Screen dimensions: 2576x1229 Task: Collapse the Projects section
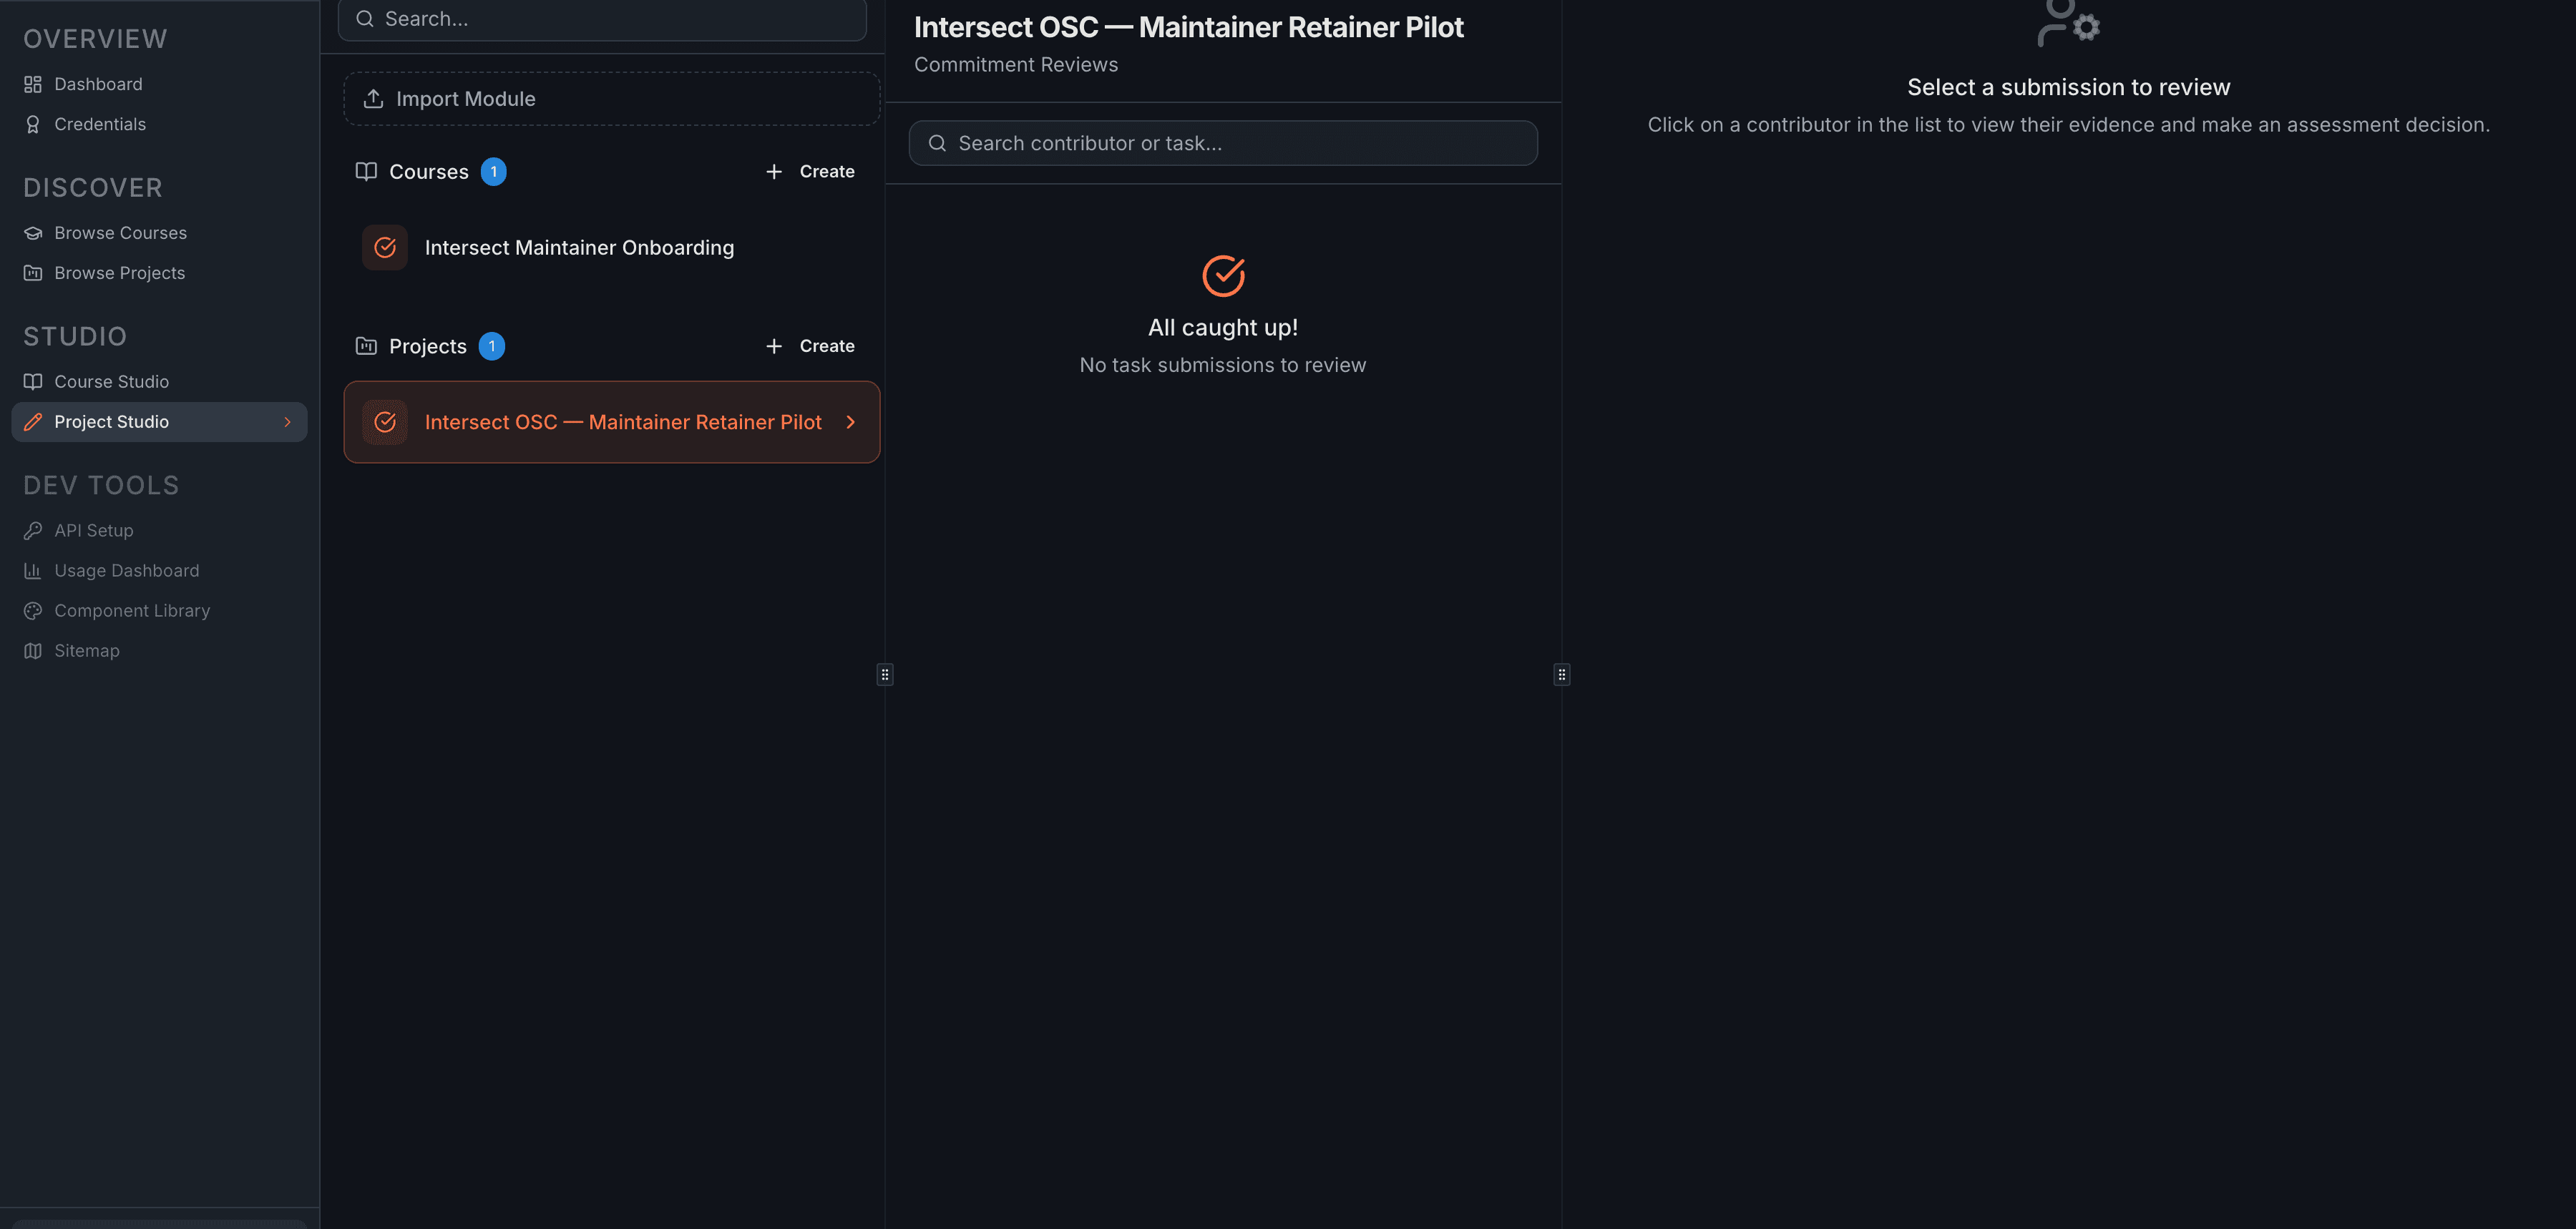(x=428, y=346)
